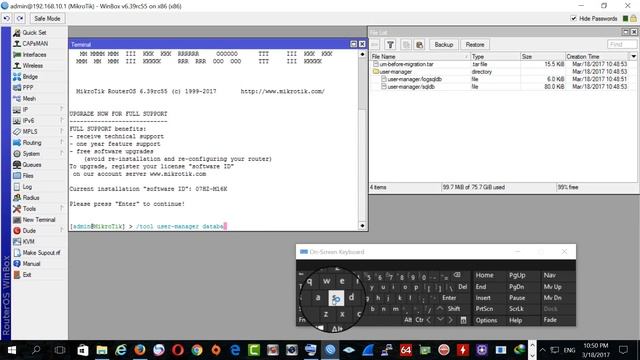Click Enter key on On-Screen Keyboard
640x360 pixels.
pos(449,298)
